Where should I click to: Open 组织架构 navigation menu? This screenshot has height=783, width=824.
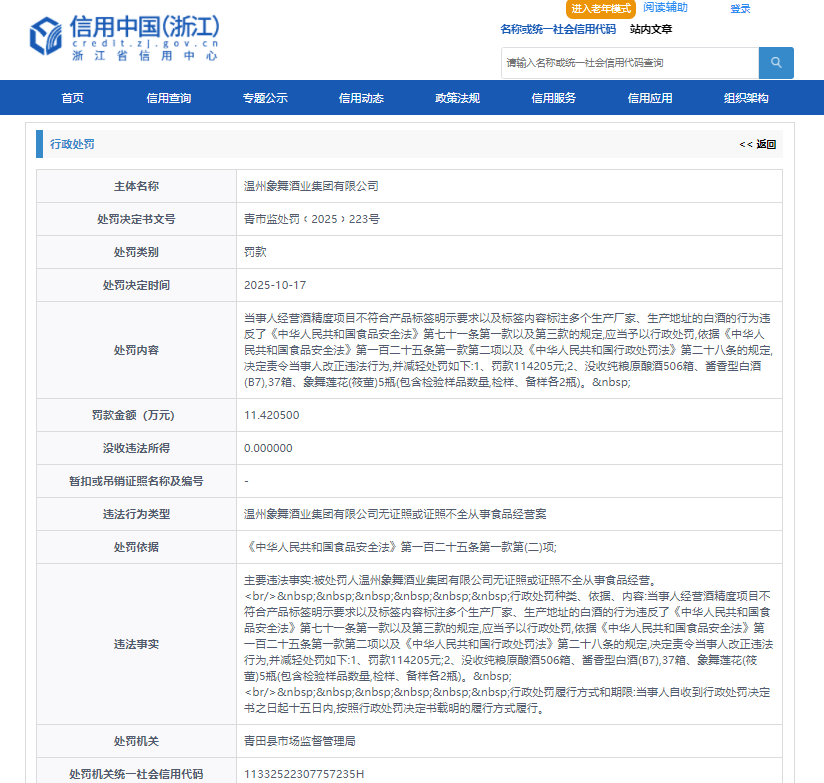point(746,98)
